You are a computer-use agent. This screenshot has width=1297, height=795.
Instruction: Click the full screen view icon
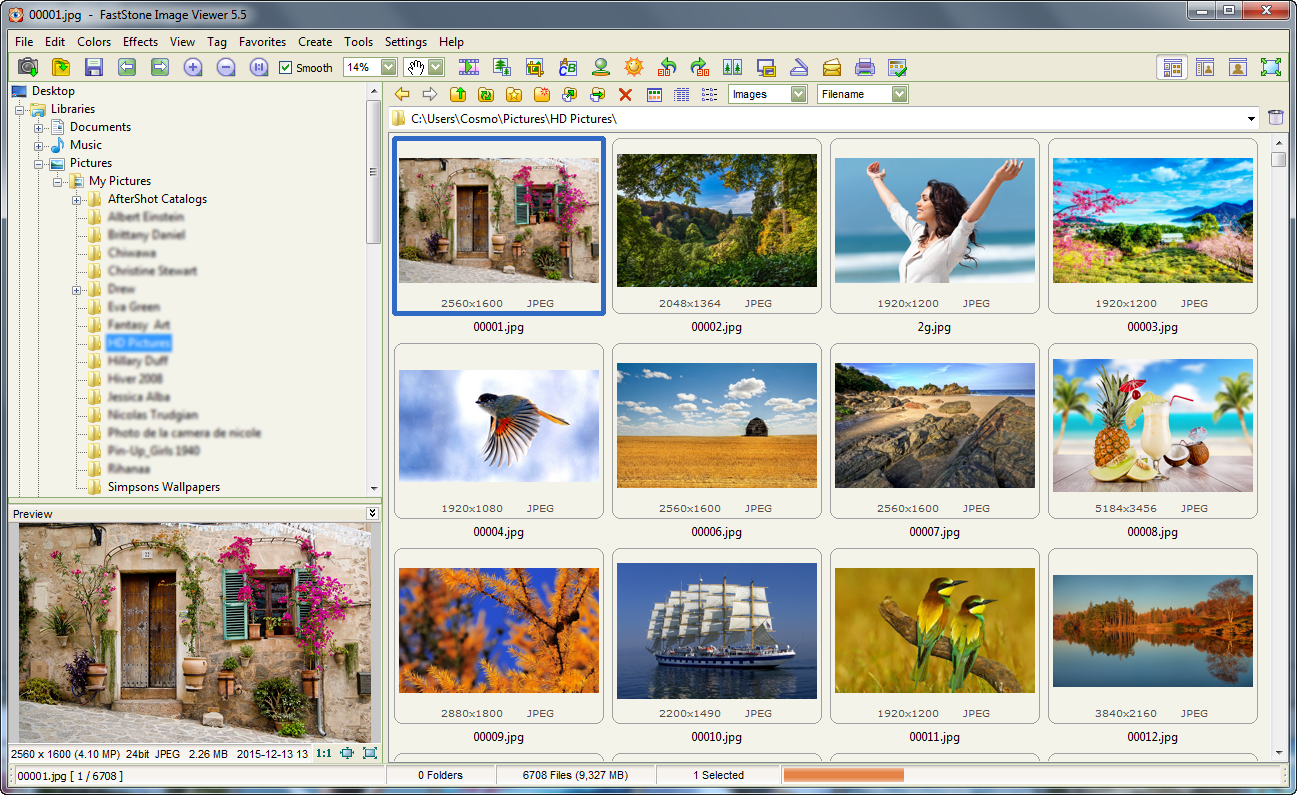point(1271,67)
